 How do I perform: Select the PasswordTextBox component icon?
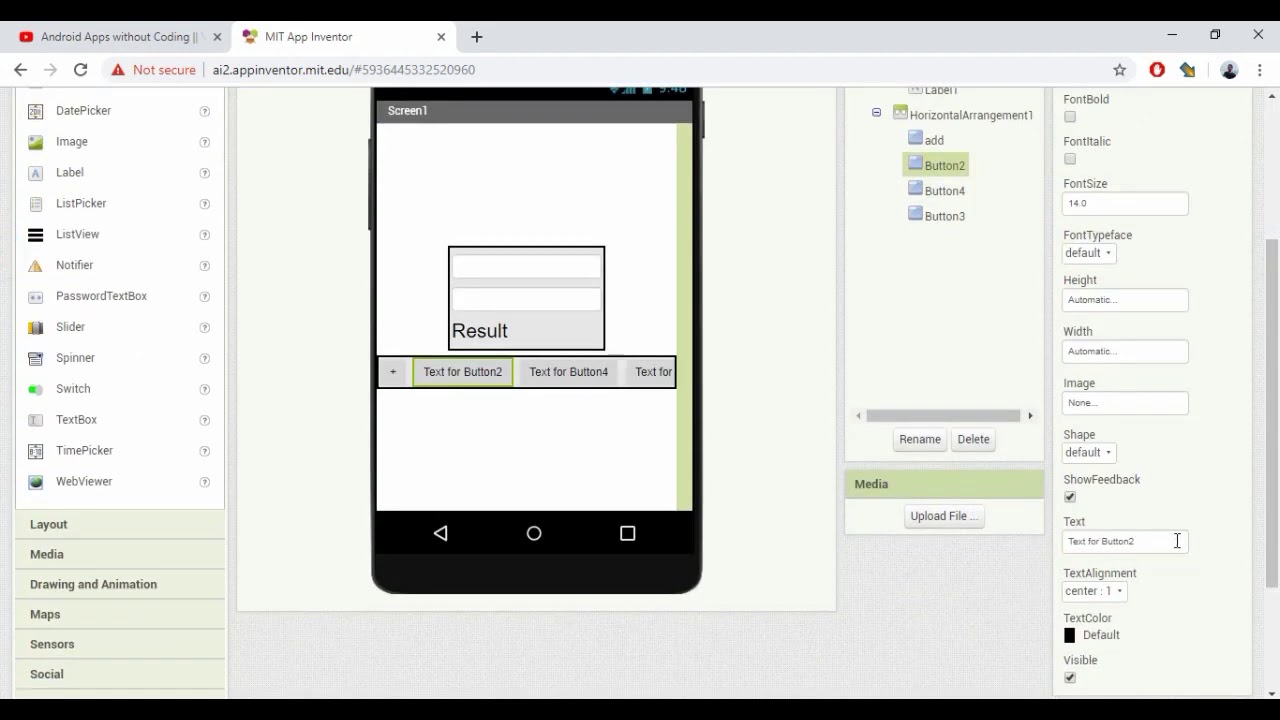click(36, 297)
